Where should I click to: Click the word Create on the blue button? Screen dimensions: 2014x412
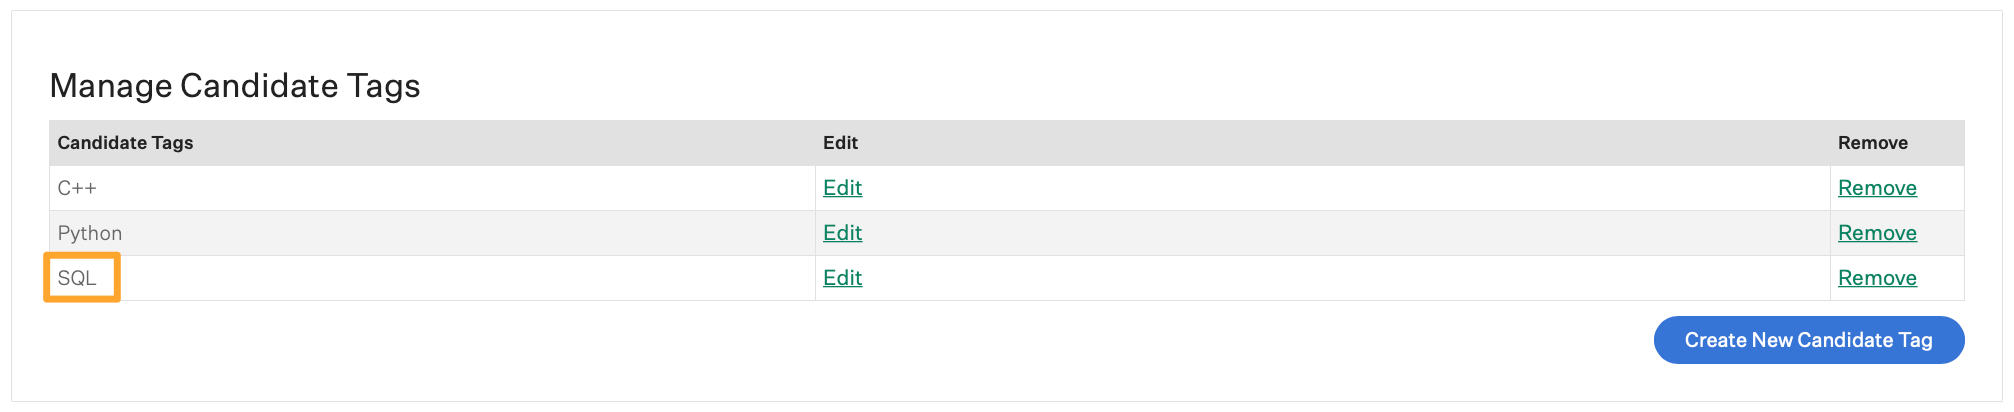pos(1715,340)
